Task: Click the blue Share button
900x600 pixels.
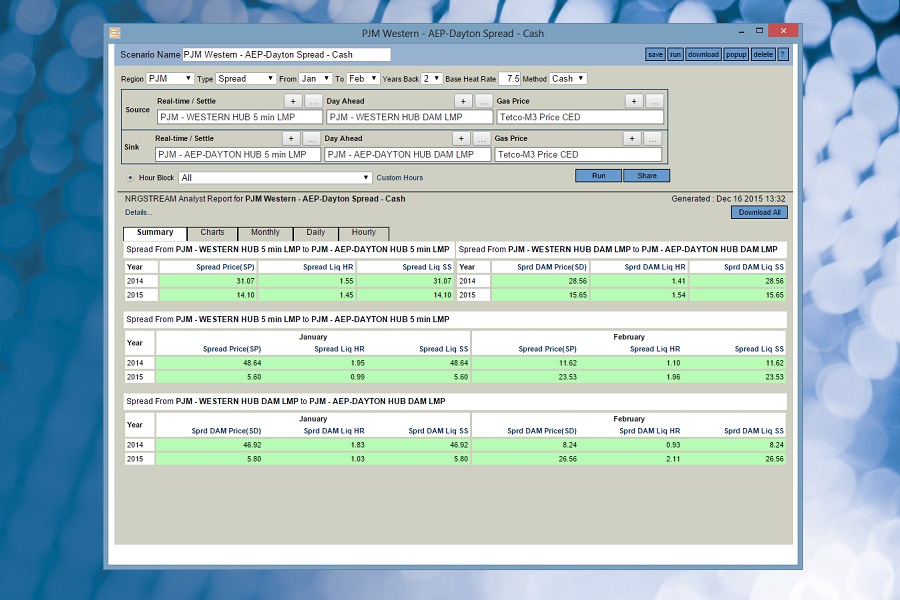Action: point(646,176)
